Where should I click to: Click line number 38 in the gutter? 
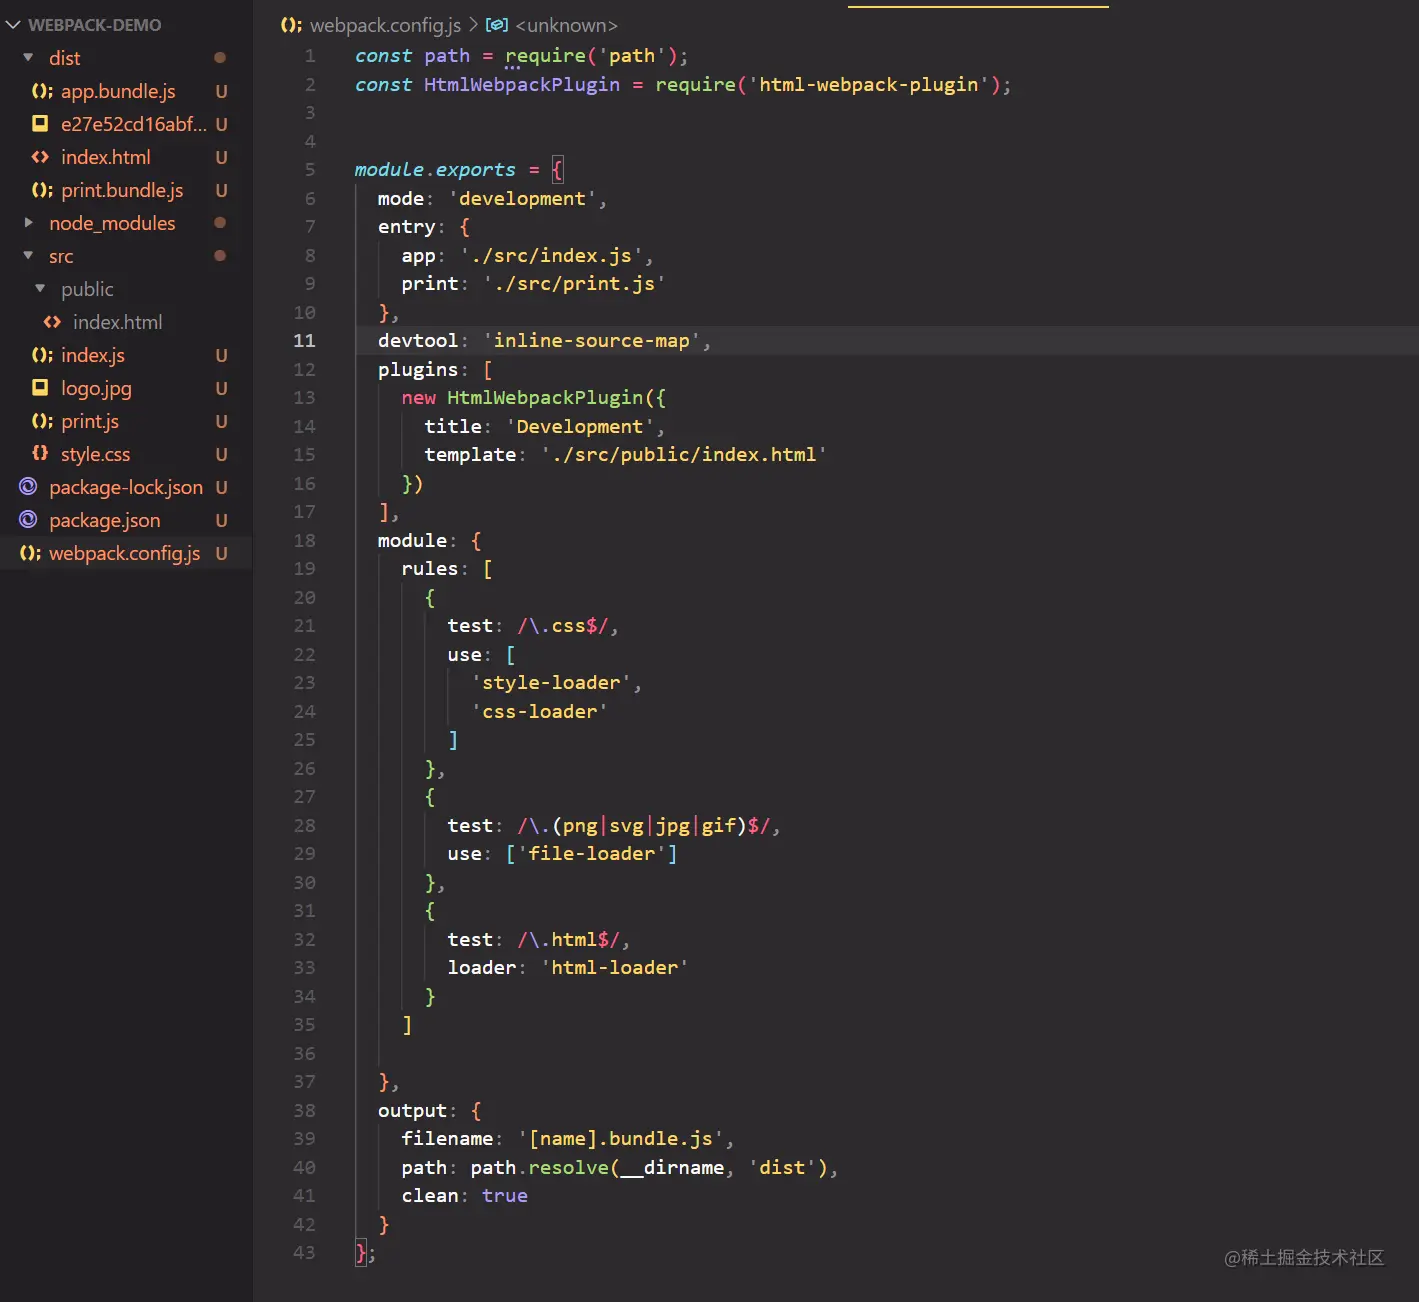pyautogui.click(x=304, y=1111)
